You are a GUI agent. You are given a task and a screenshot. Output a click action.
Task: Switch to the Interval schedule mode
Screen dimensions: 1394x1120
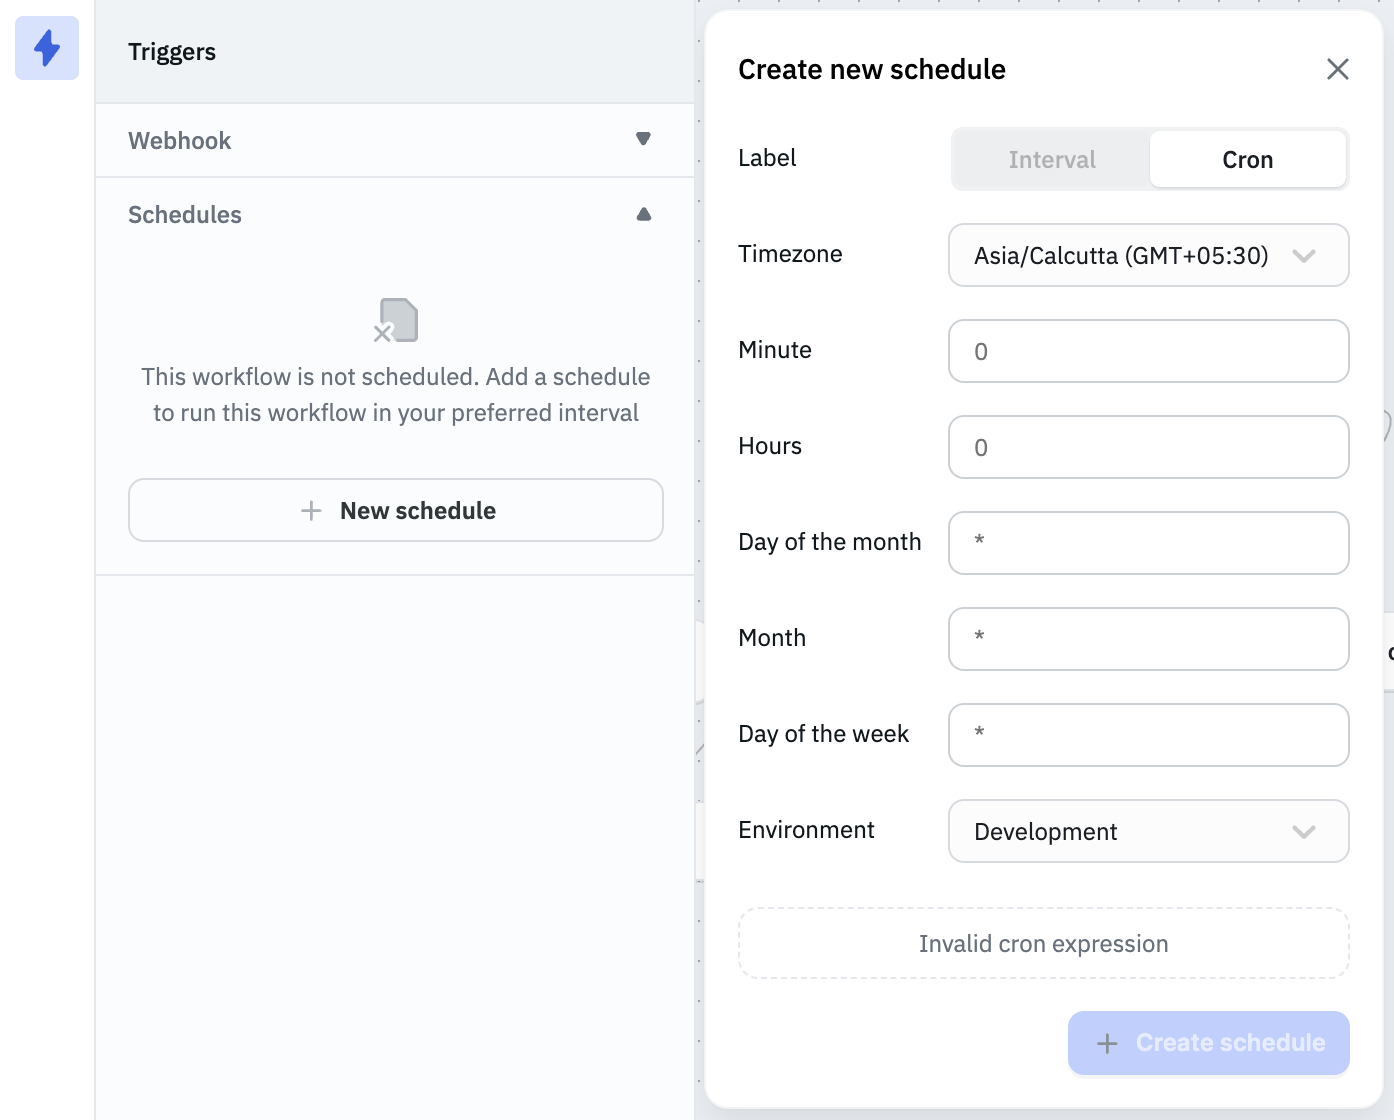[x=1051, y=159]
